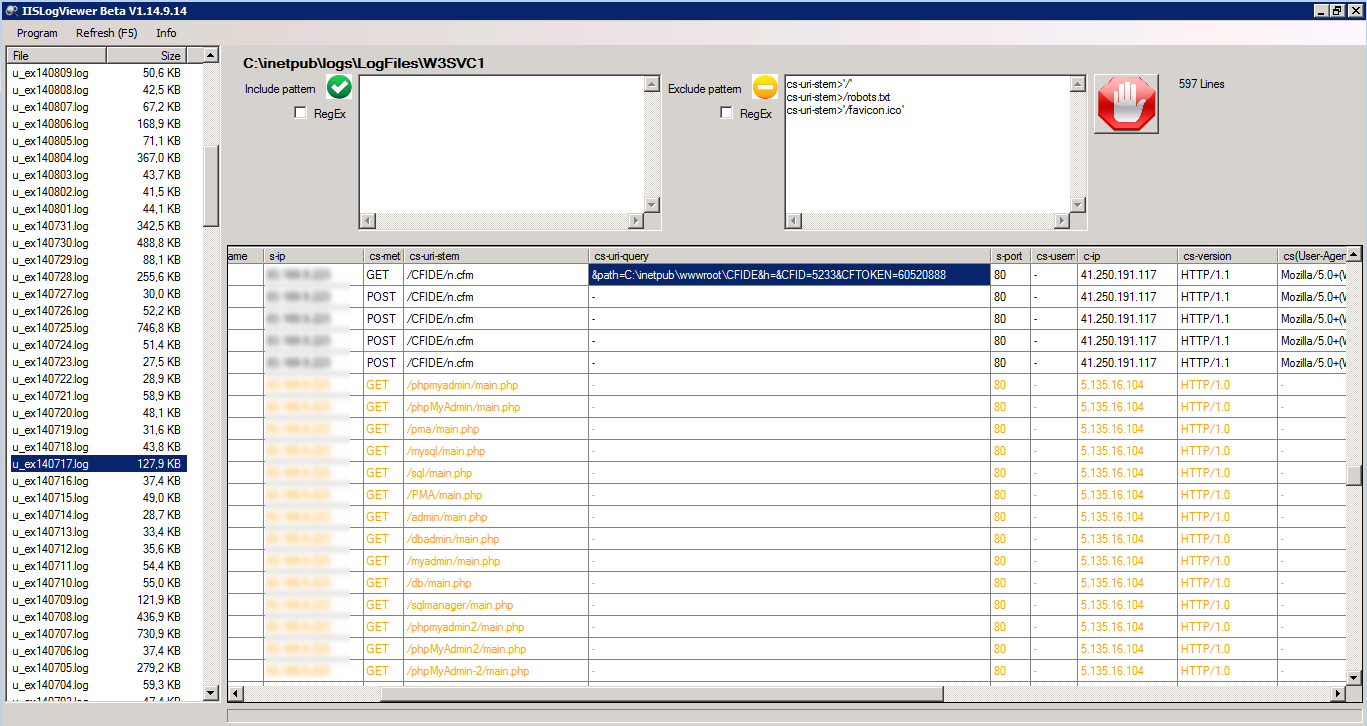Click the /mysql/main.php cell
The height and width of the screenshot is (726, 1367).
(496, 451)
